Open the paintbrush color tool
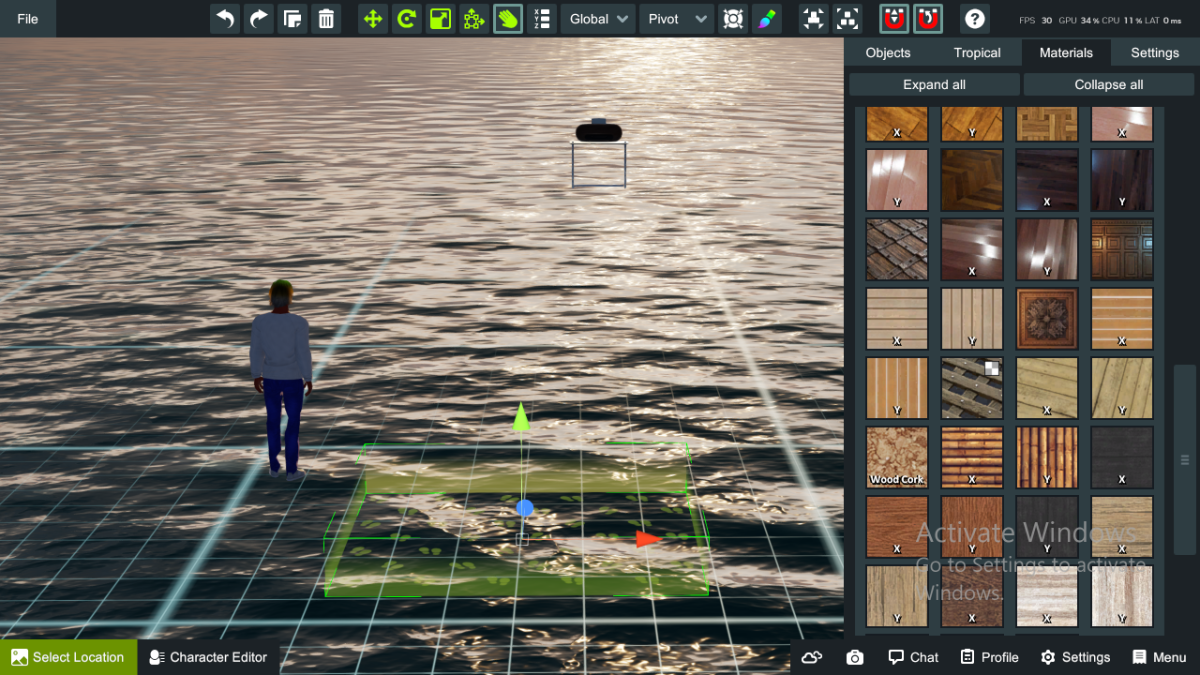1200x675 pixels. click(766, 19)
